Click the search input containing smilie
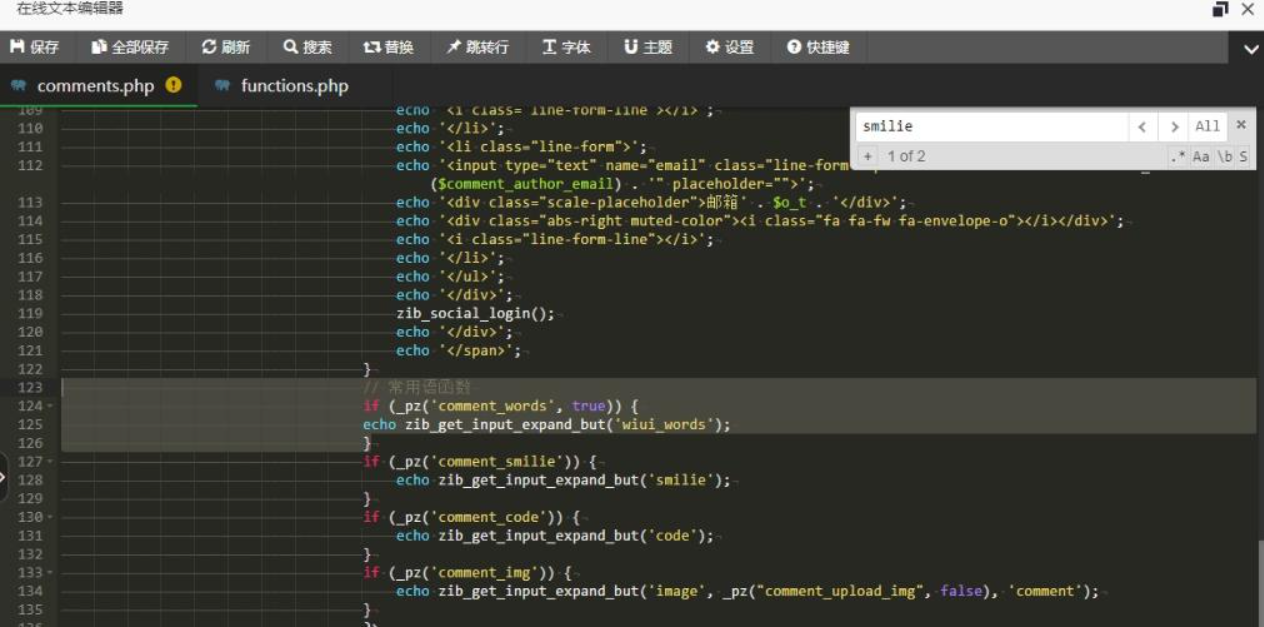Image resolution: width=1264 pixels, height=627 pixels. tap(990, 126)
